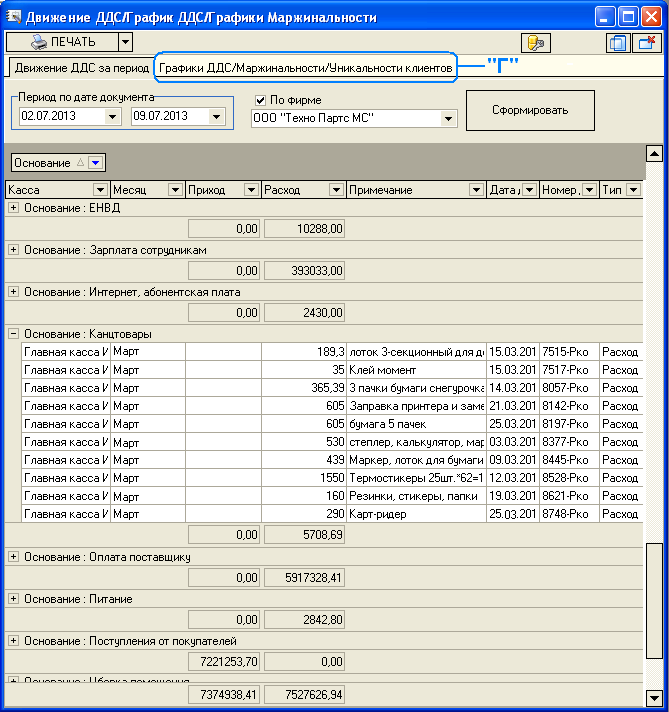Click document number 8748-Рко

(x=569, y=514)
